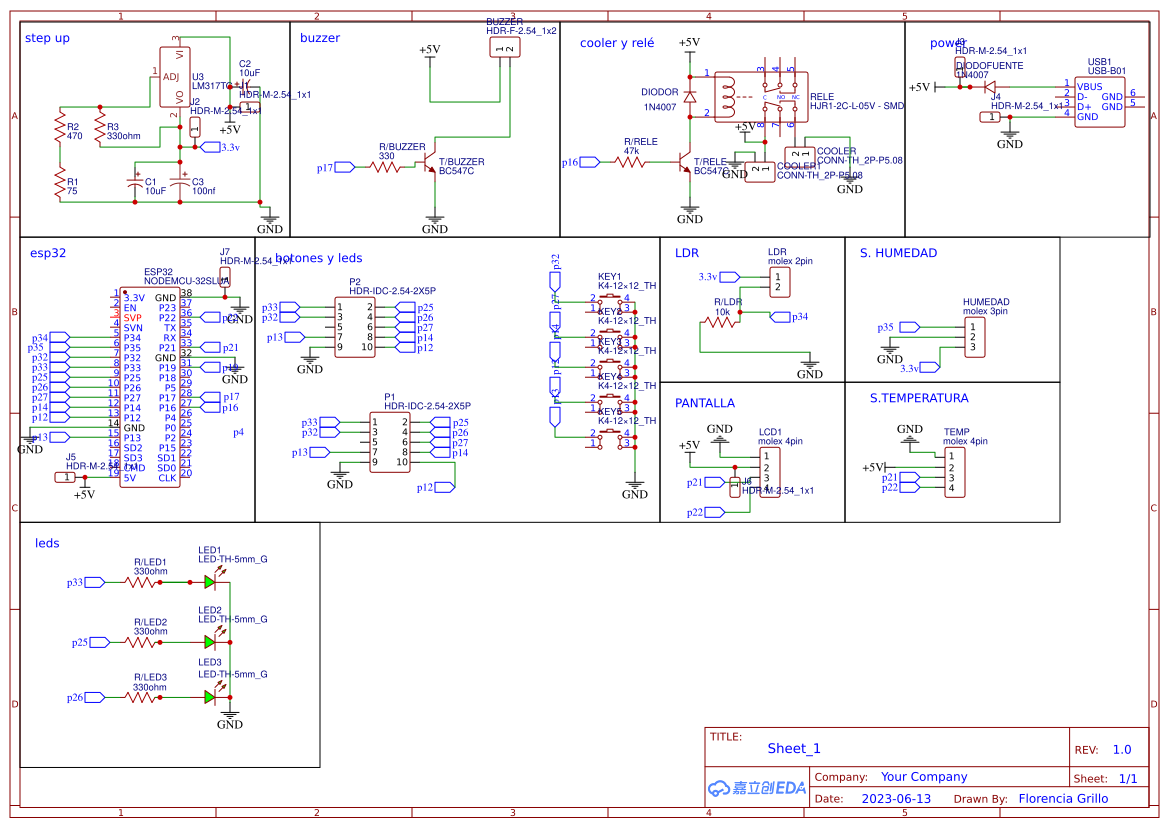Select the LCD1 molex 4pin connector
The width and height of the screenshot is (1169, 828).
pyautogui.click(x=770, y=470)
